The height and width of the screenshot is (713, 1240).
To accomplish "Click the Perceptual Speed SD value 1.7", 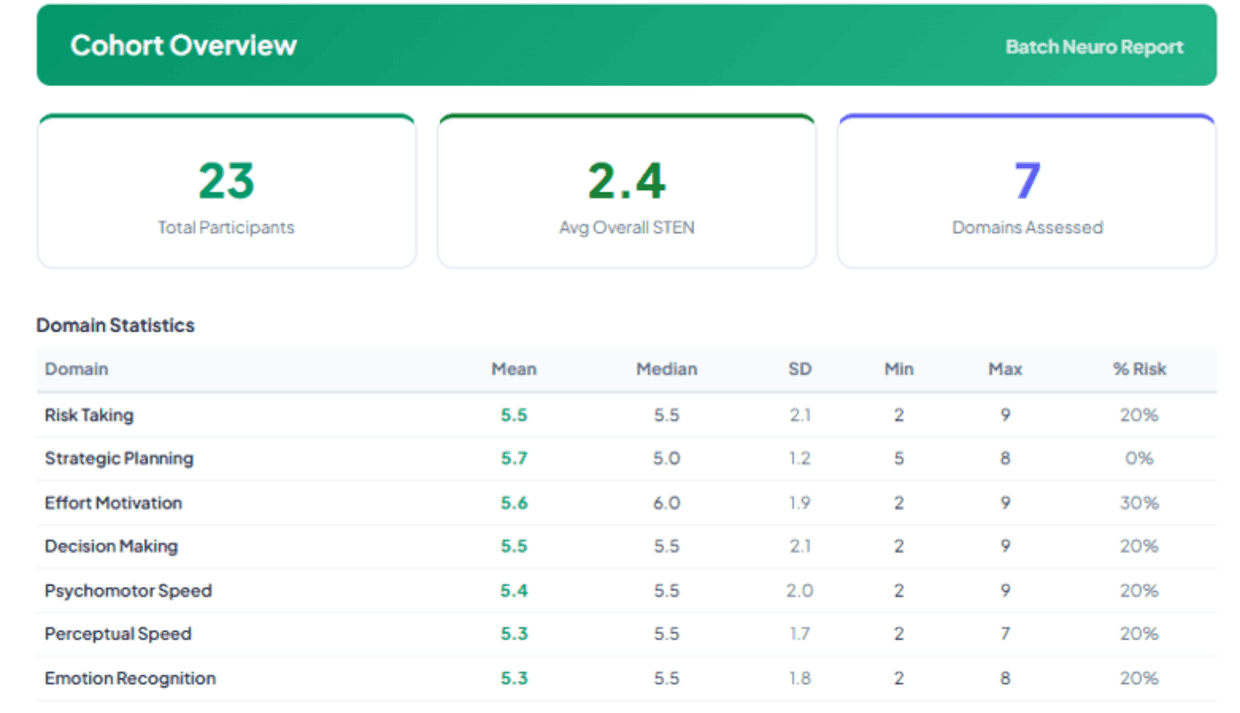I will 799,634.
